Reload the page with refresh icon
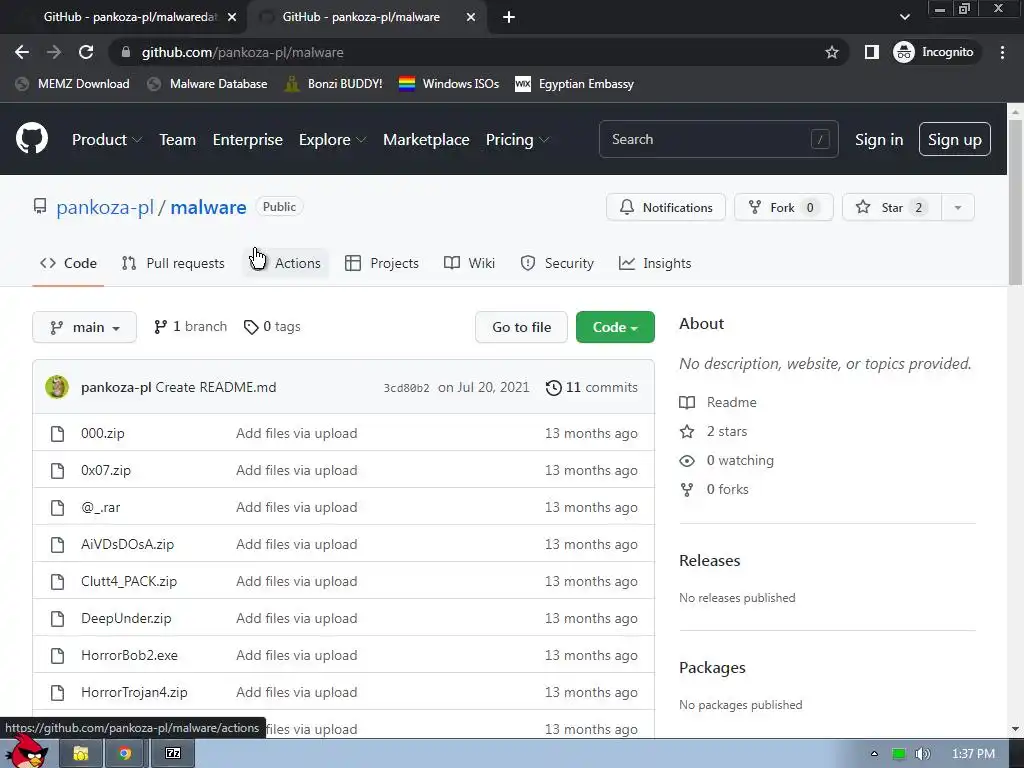 pyautogui.click(x=86, y=52)
